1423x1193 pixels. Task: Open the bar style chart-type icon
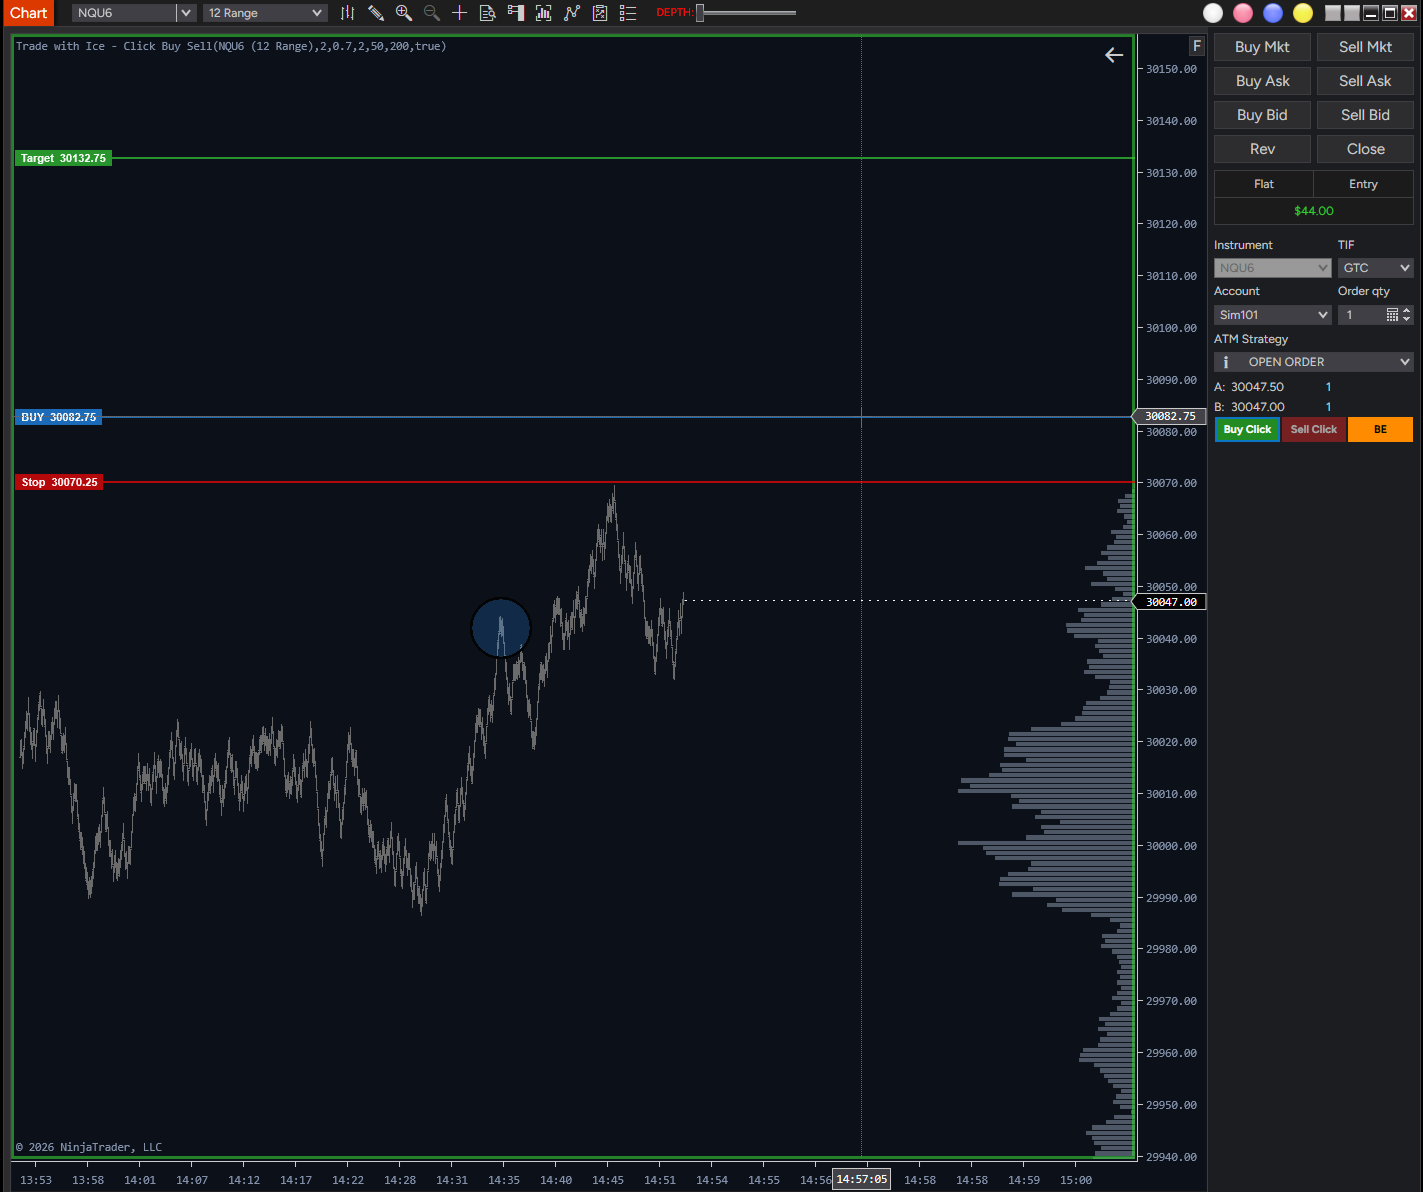click(x=347, y=13)
